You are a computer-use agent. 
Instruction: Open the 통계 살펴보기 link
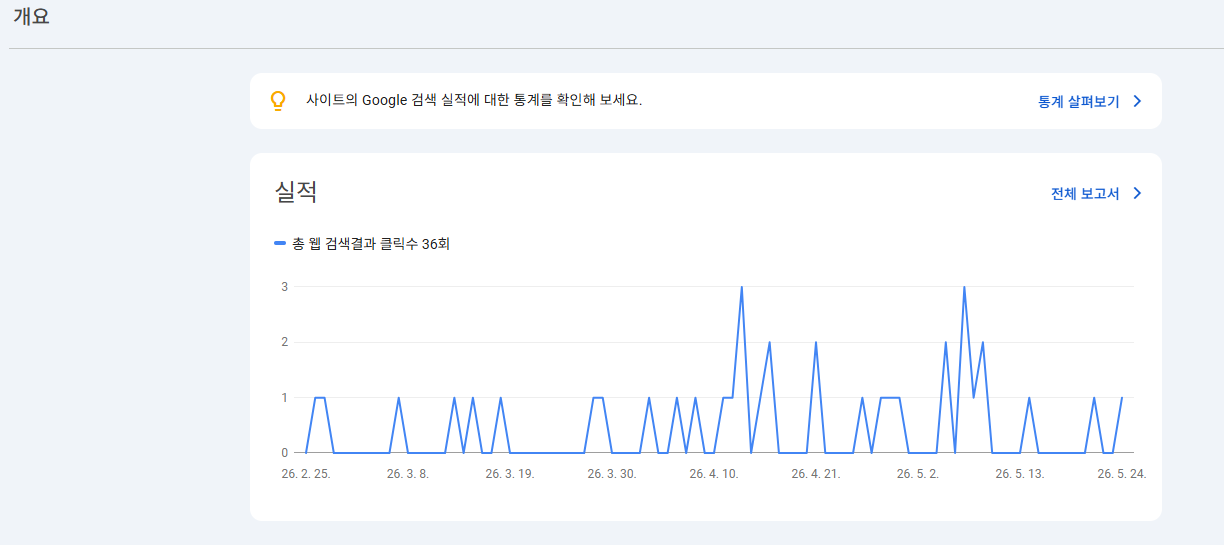pos(1078,102)
